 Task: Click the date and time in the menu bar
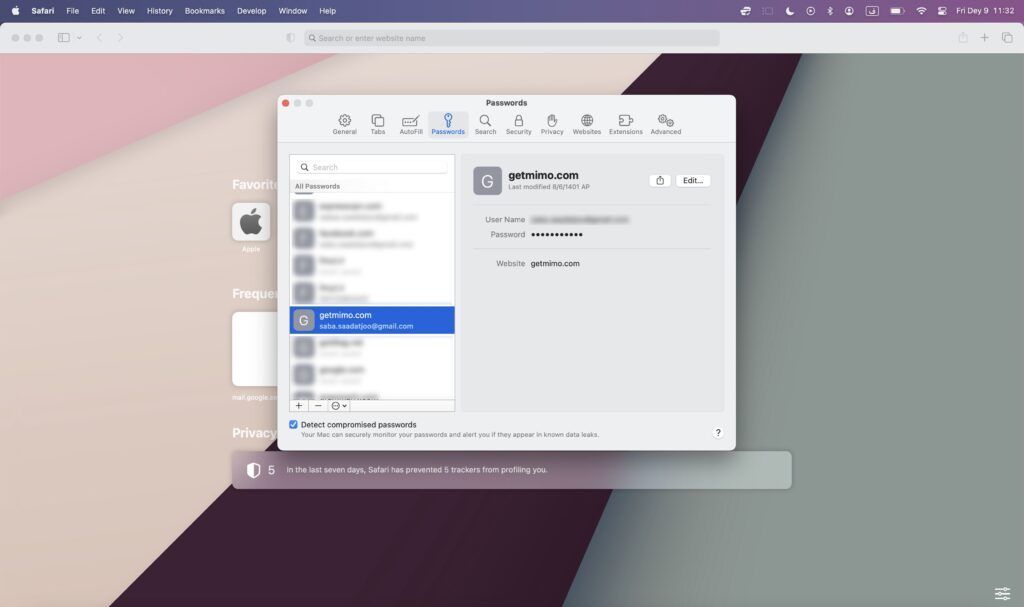click(985, 10)
